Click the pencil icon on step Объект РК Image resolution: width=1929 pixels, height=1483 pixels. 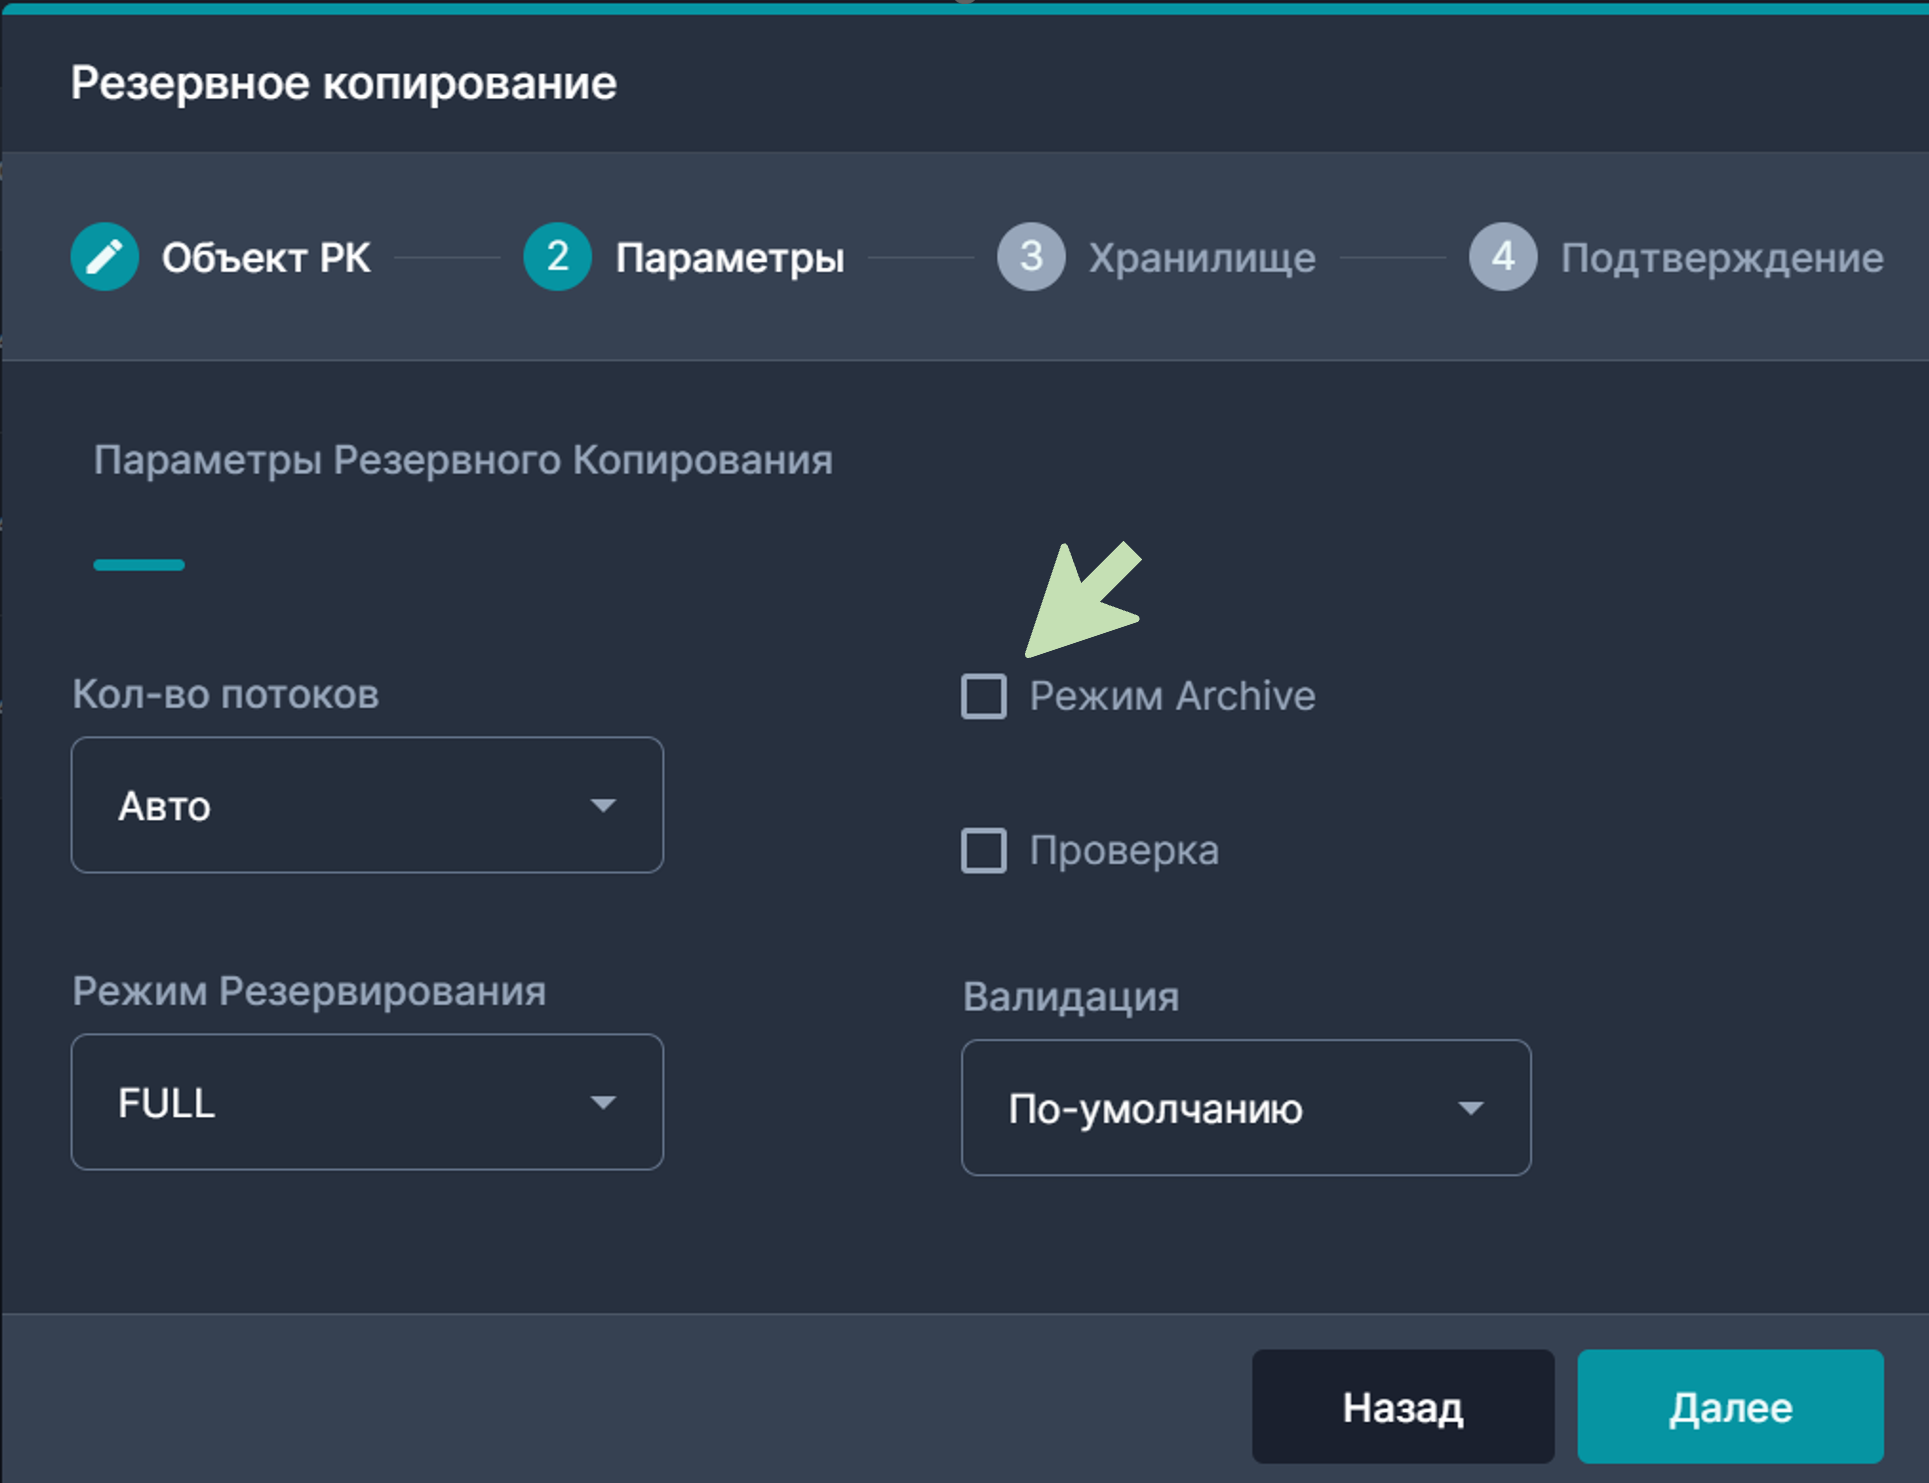104,257
